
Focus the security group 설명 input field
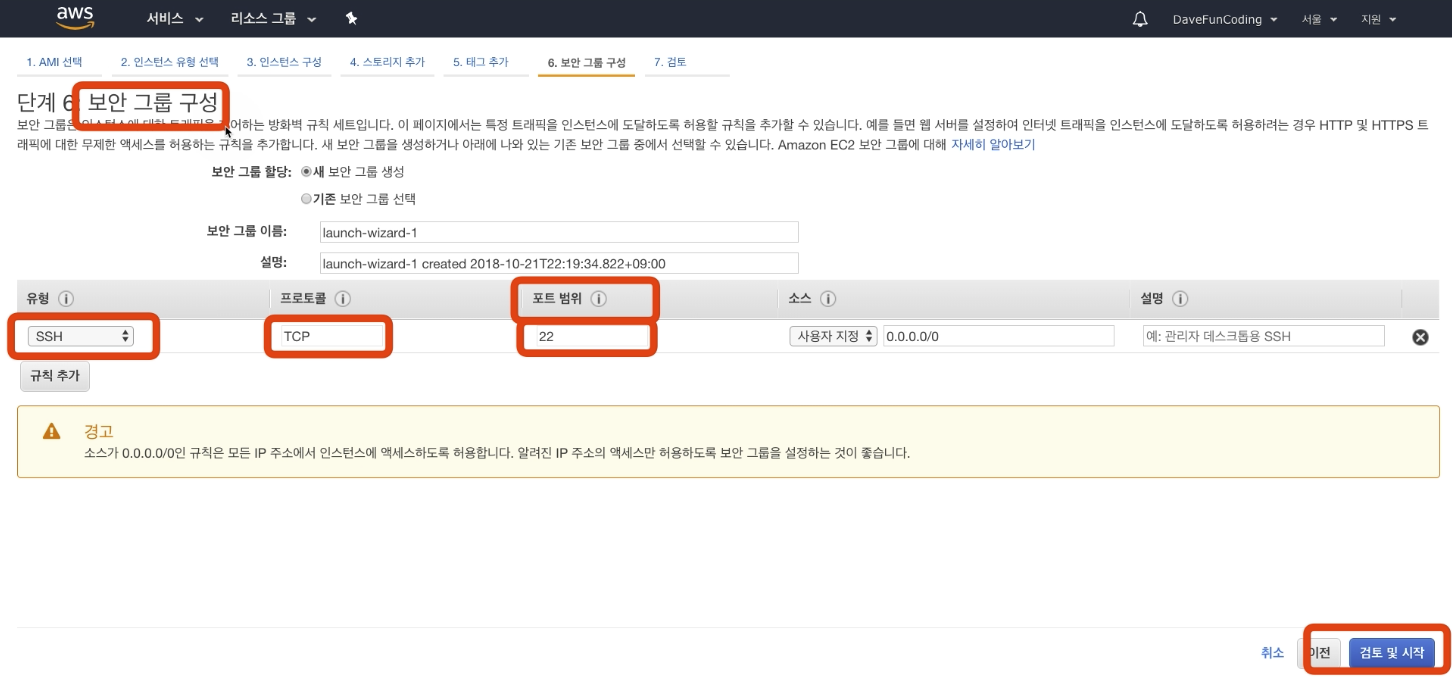pyautogui.click(x=559, y=263)
